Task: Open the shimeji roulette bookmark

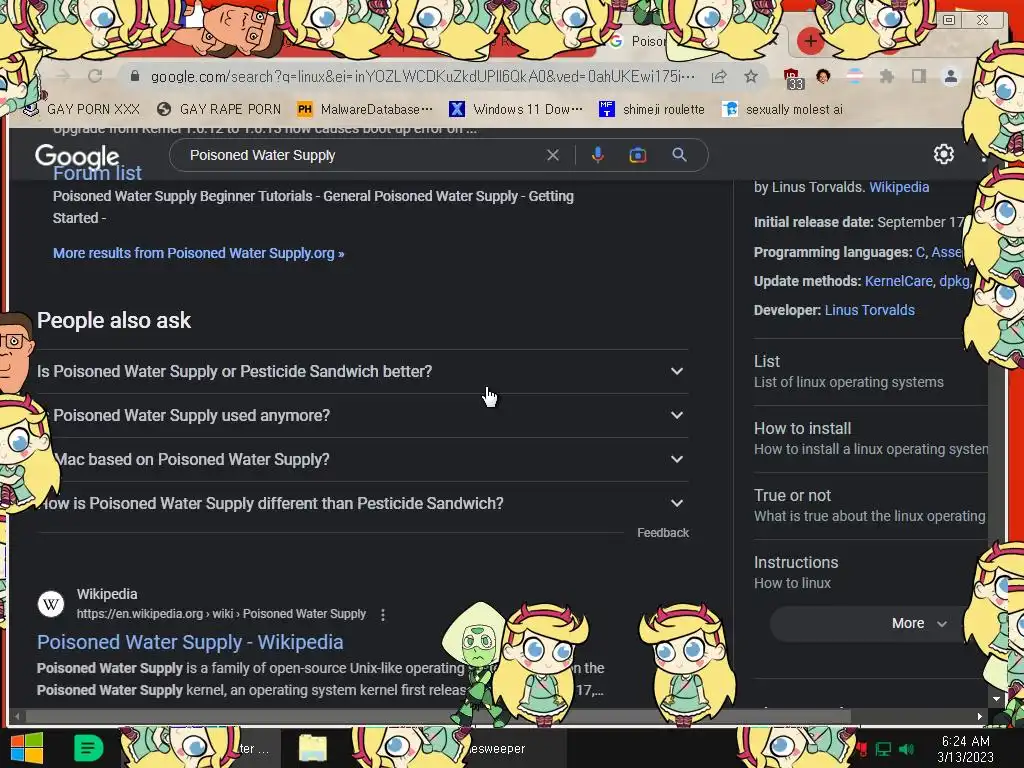Action: pyautogui.click(x=652, y=109)
